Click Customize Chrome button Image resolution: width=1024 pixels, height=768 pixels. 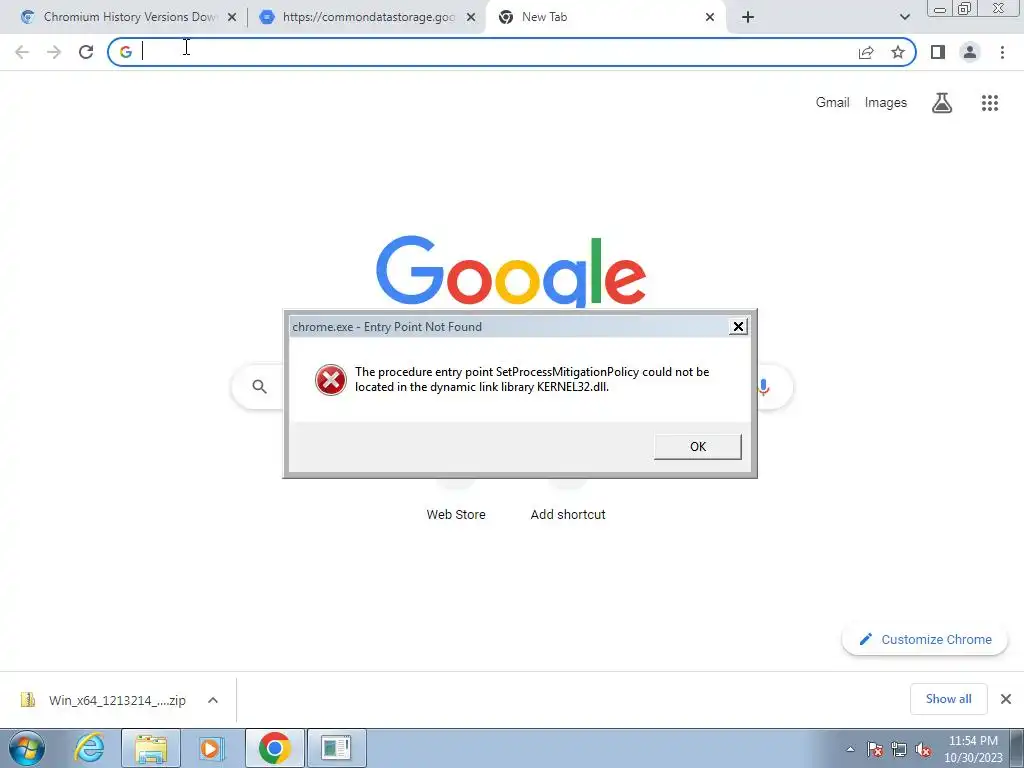(x=925, y=639)
